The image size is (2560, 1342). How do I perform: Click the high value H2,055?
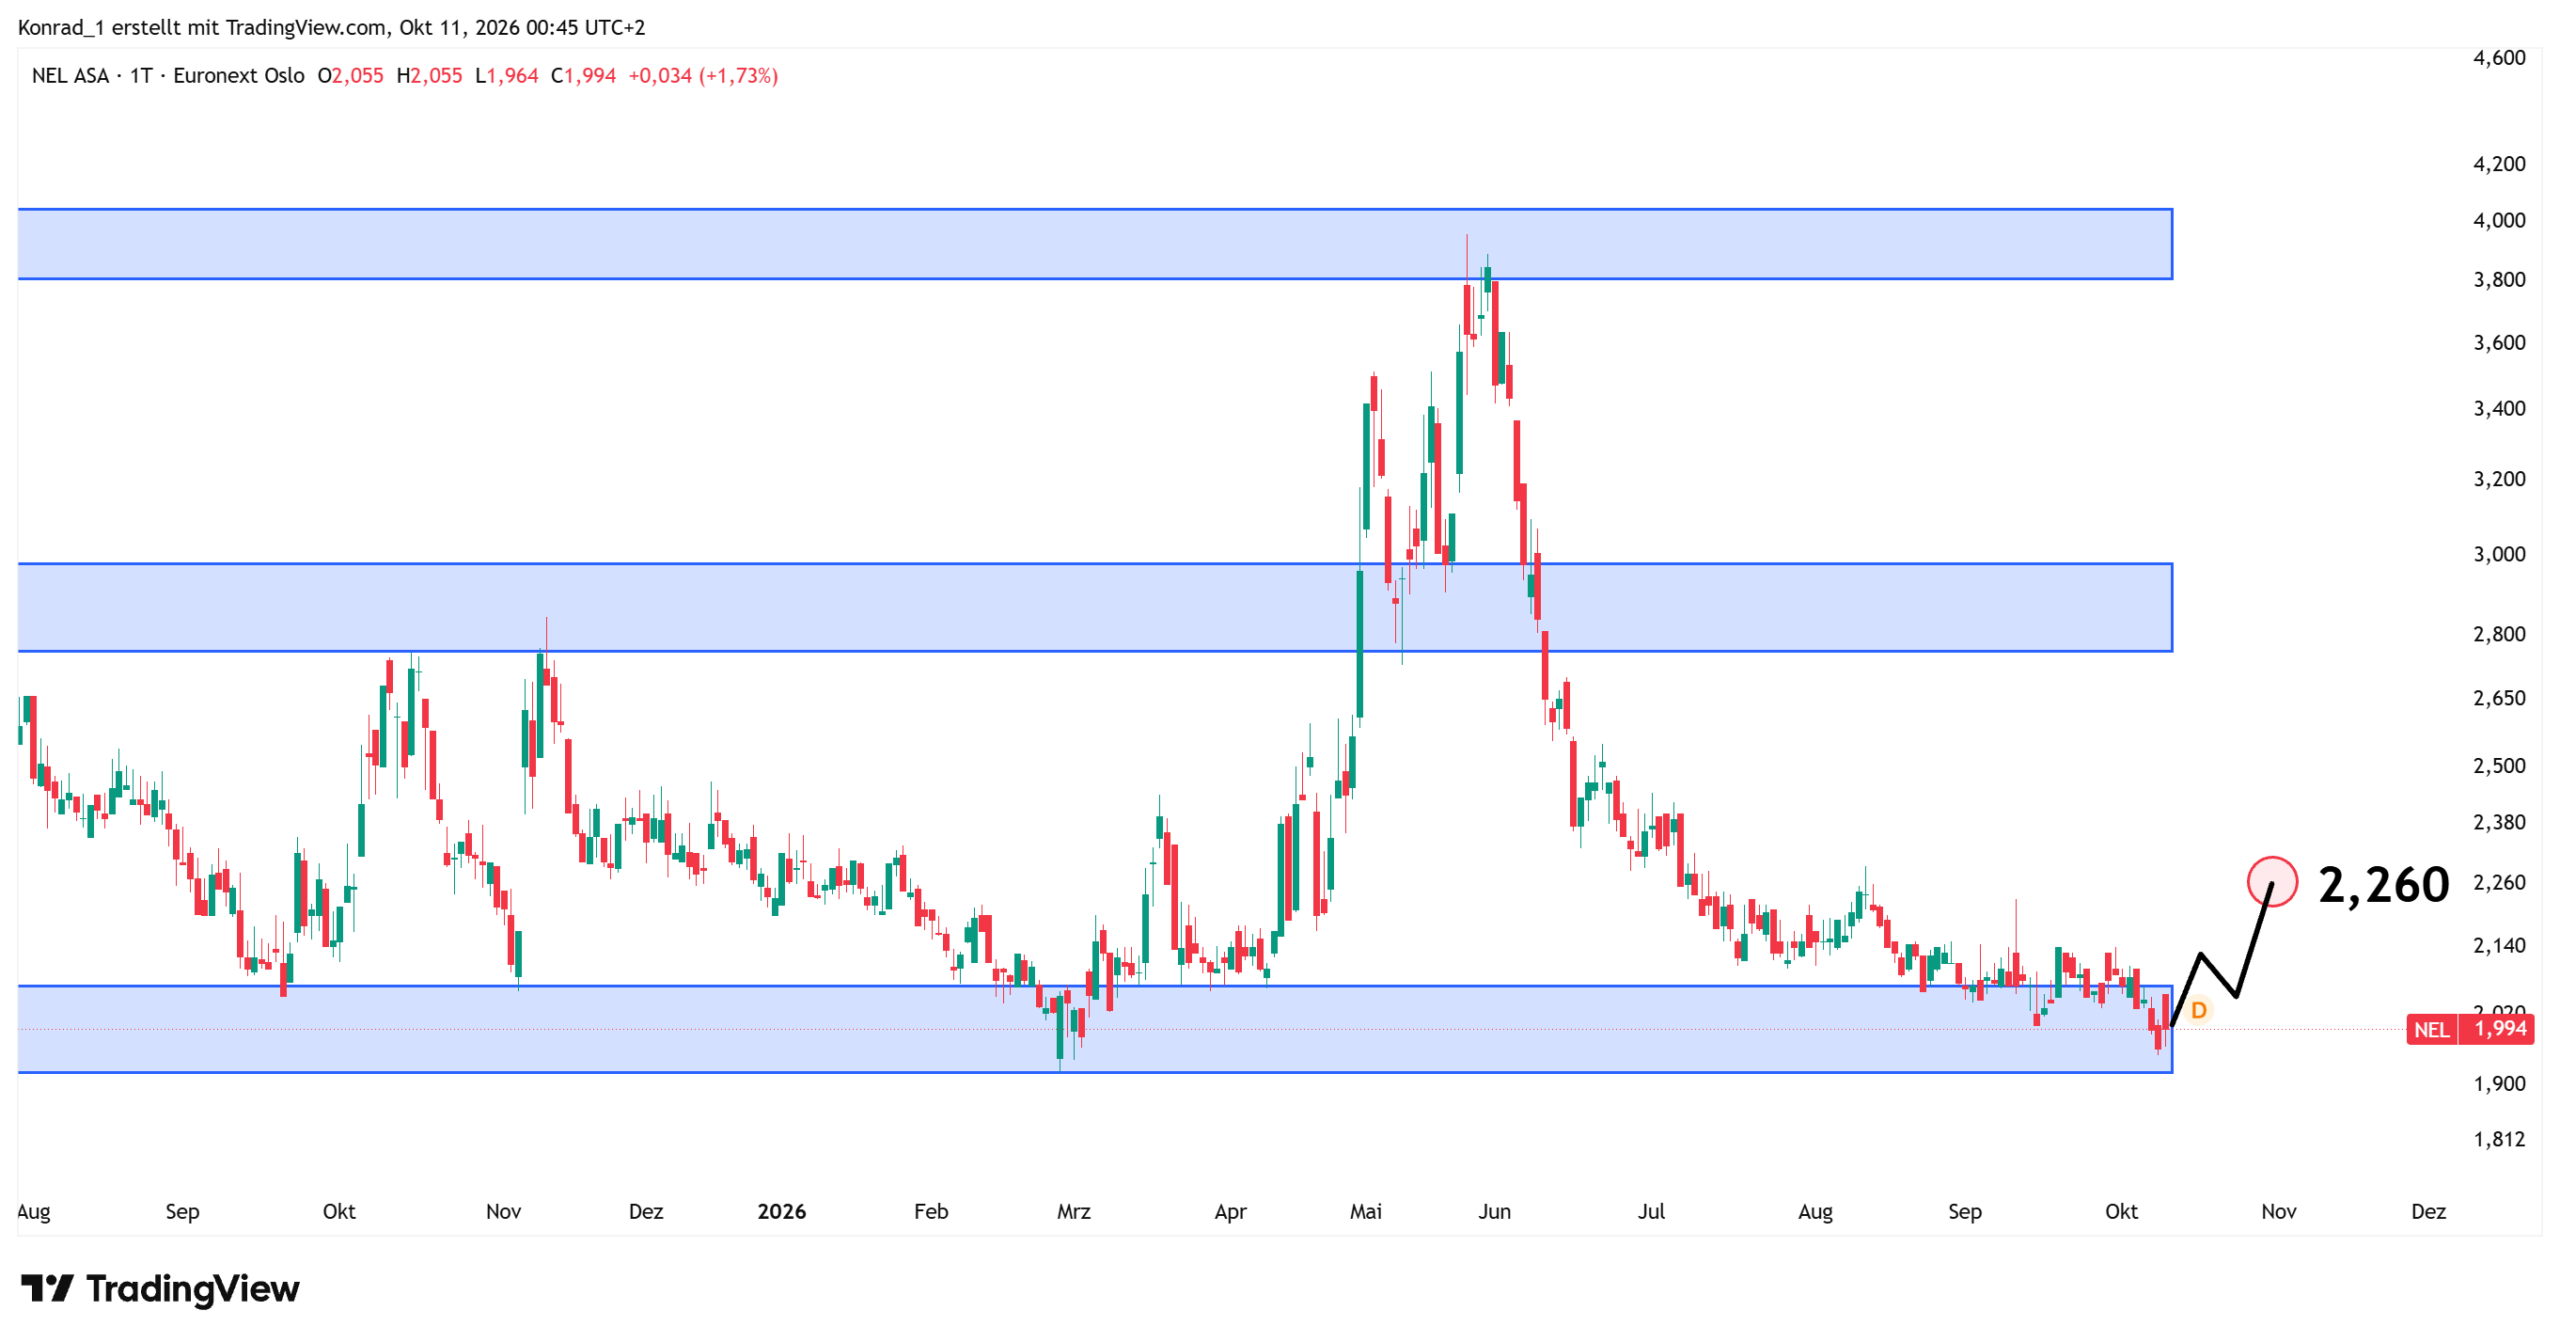click(429, 76)
